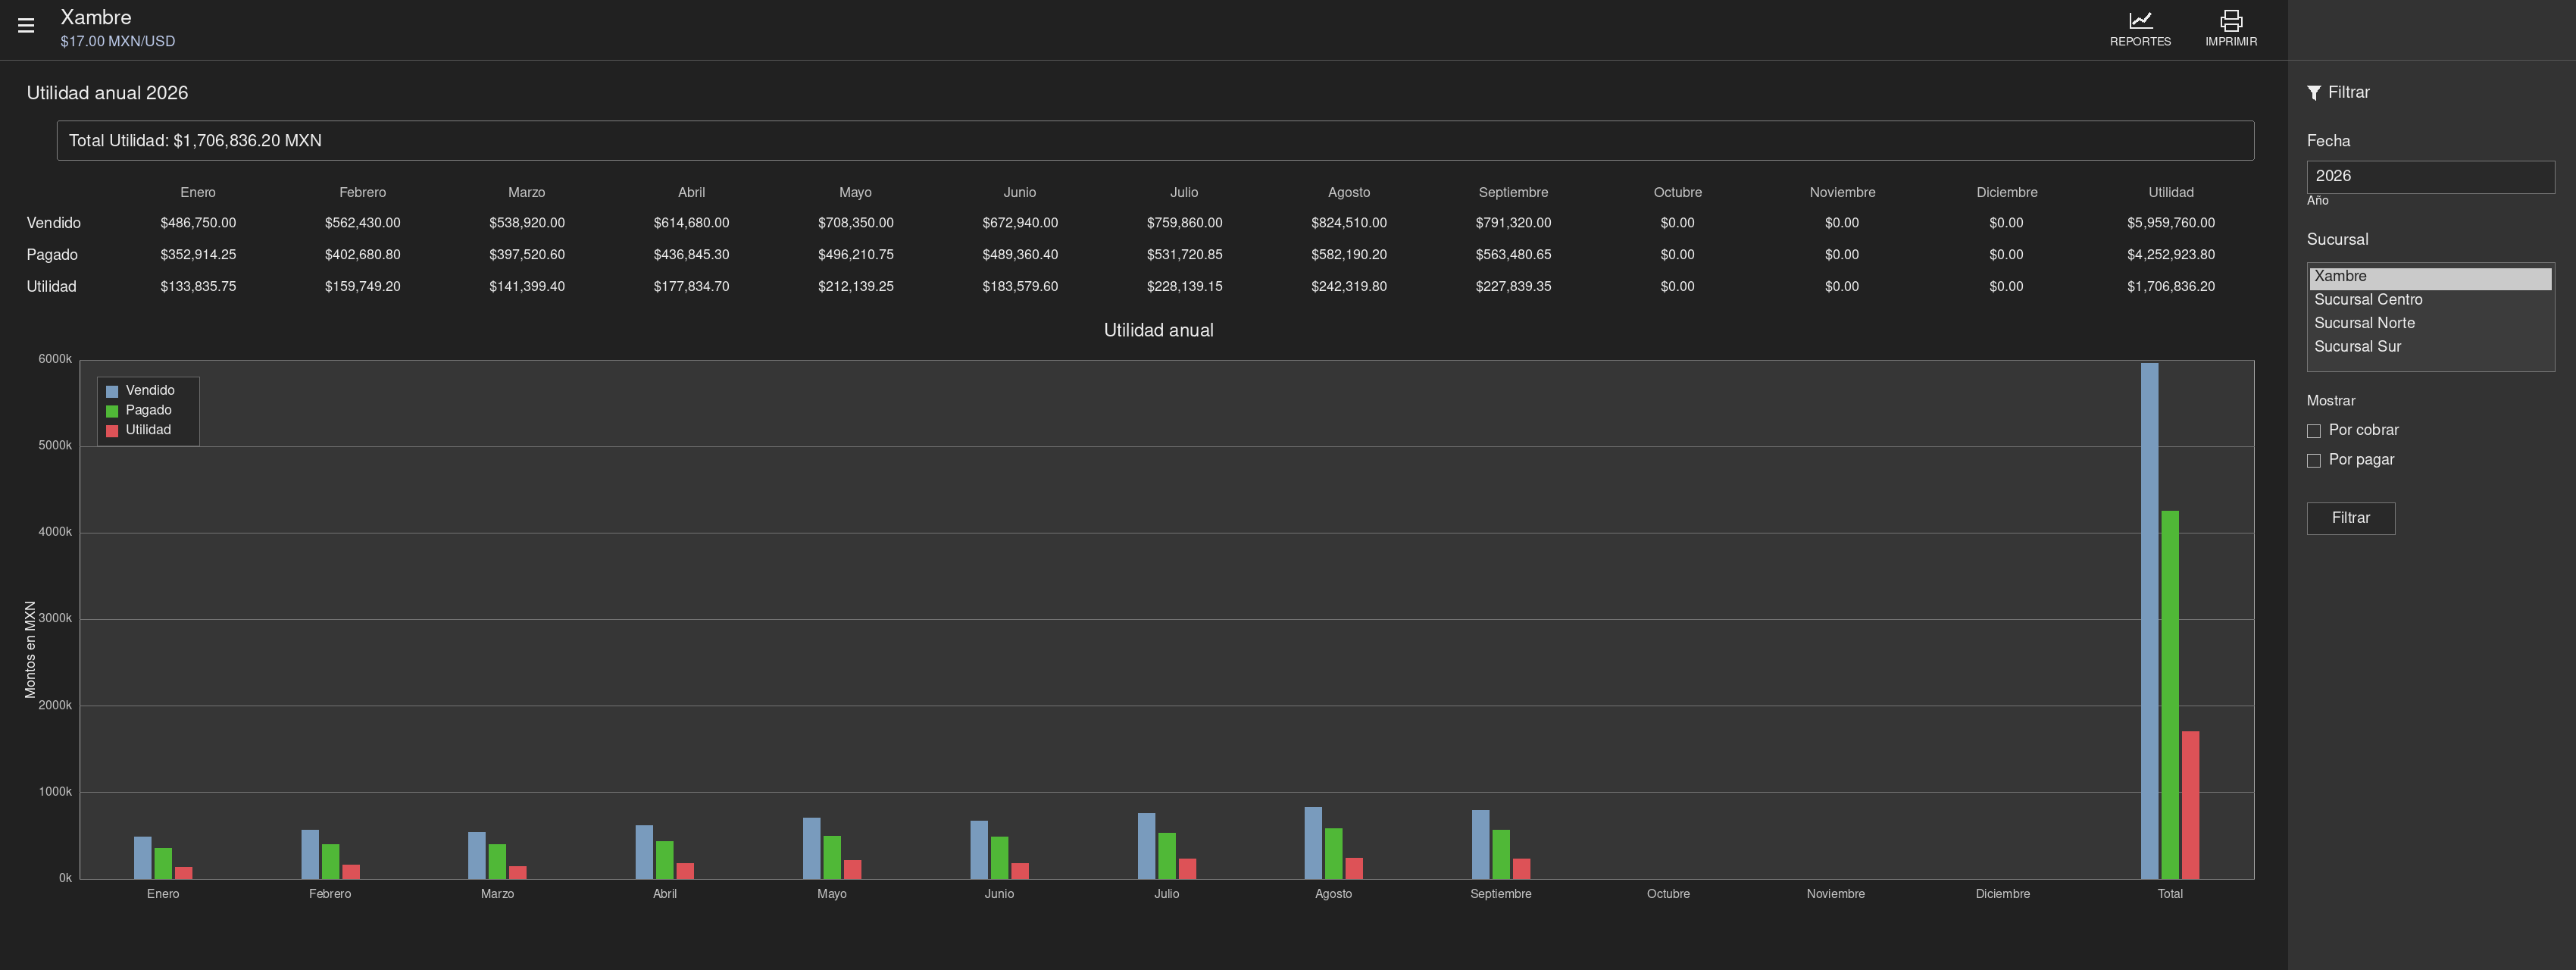Focus the year input field 2026
Viewport: 2576px width, 970px height.
tap(2430, 177)
